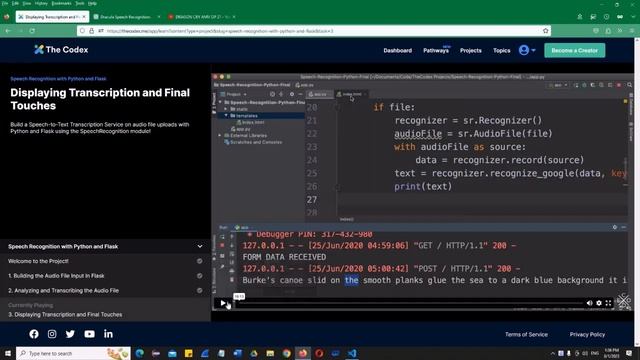Open The Codex LinkedIn page

pyautogui.click(x=108, y=334)
